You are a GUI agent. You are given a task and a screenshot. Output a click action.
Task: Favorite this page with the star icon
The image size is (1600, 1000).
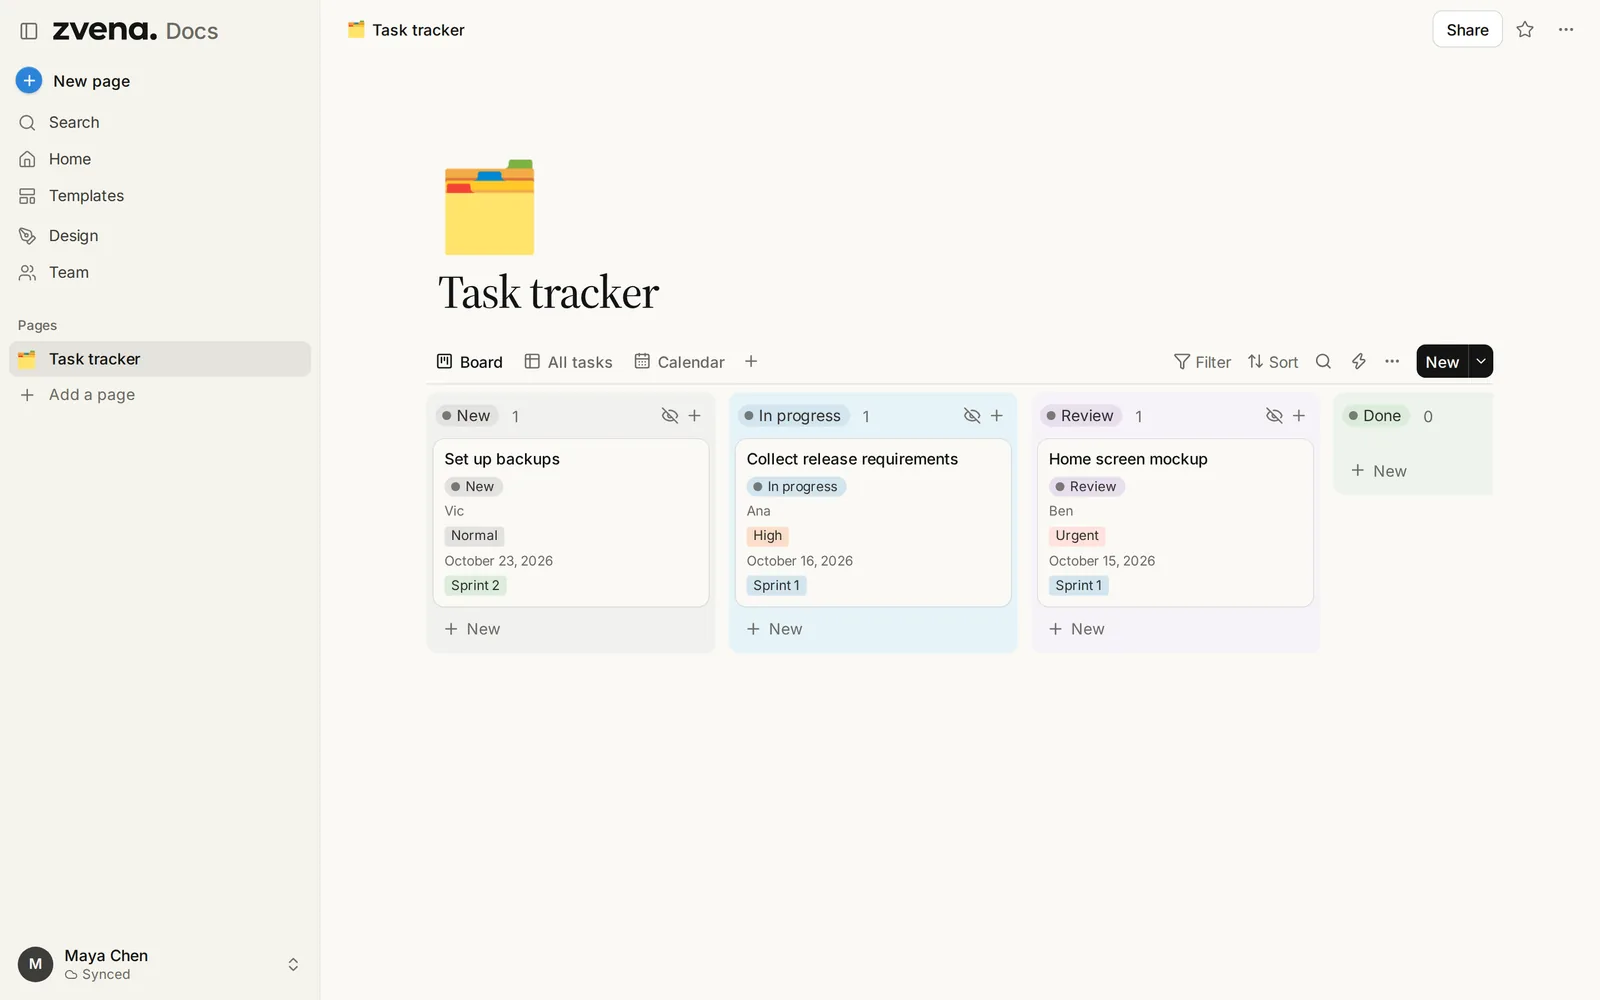pyautogui.click(x=1525, y=30)
